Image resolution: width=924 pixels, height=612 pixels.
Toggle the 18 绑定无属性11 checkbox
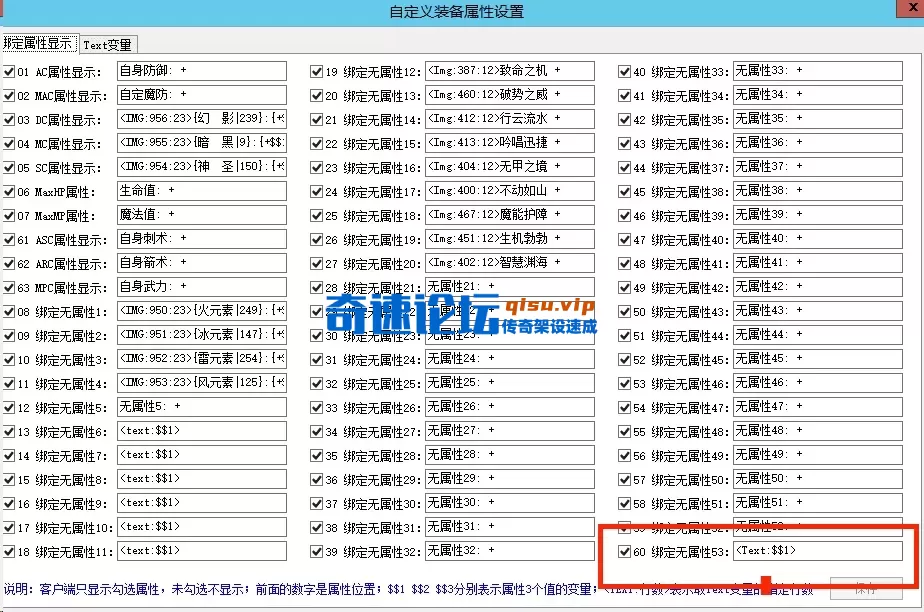(9, 552)
